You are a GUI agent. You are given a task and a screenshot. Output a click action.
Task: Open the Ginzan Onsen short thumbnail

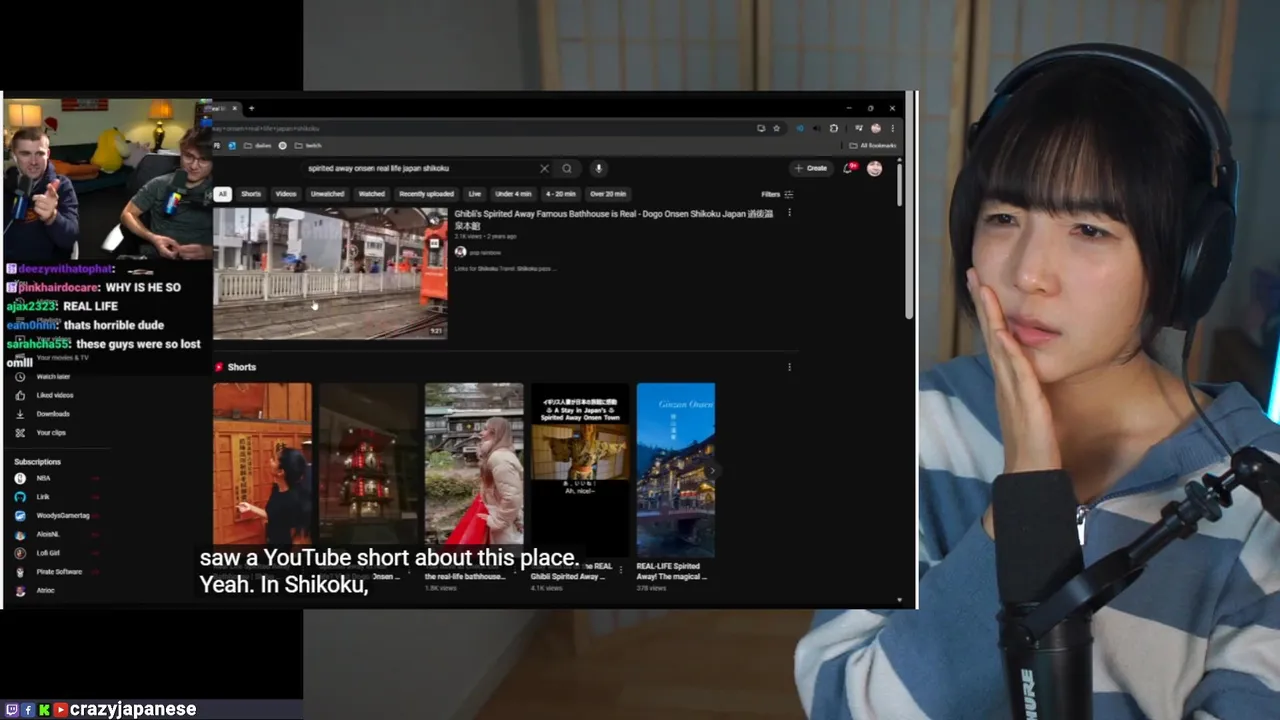pos(676,470)
